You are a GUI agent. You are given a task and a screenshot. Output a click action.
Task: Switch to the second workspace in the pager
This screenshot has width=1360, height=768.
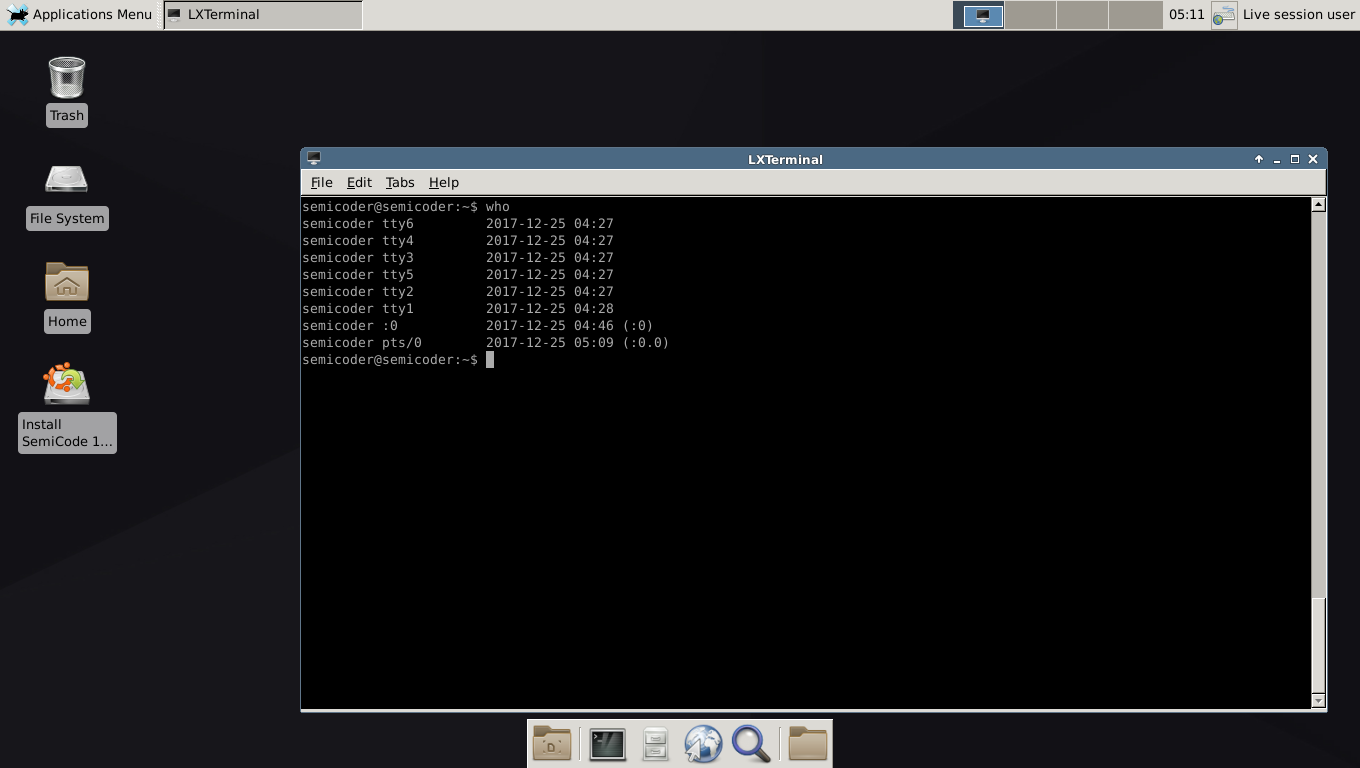(1032, 15)
